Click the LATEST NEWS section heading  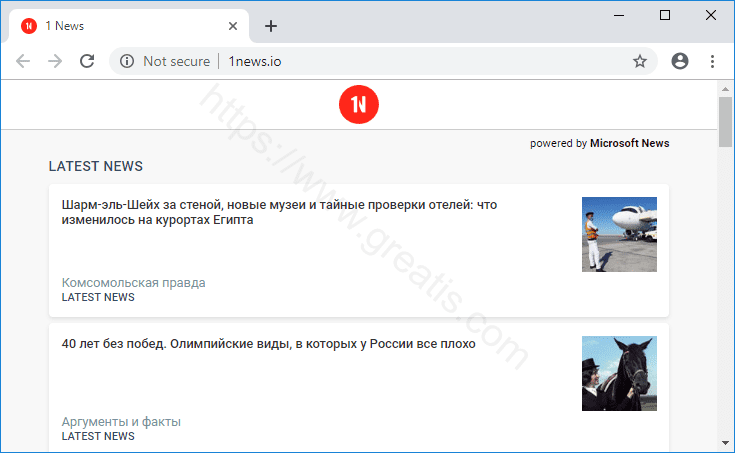96,166
